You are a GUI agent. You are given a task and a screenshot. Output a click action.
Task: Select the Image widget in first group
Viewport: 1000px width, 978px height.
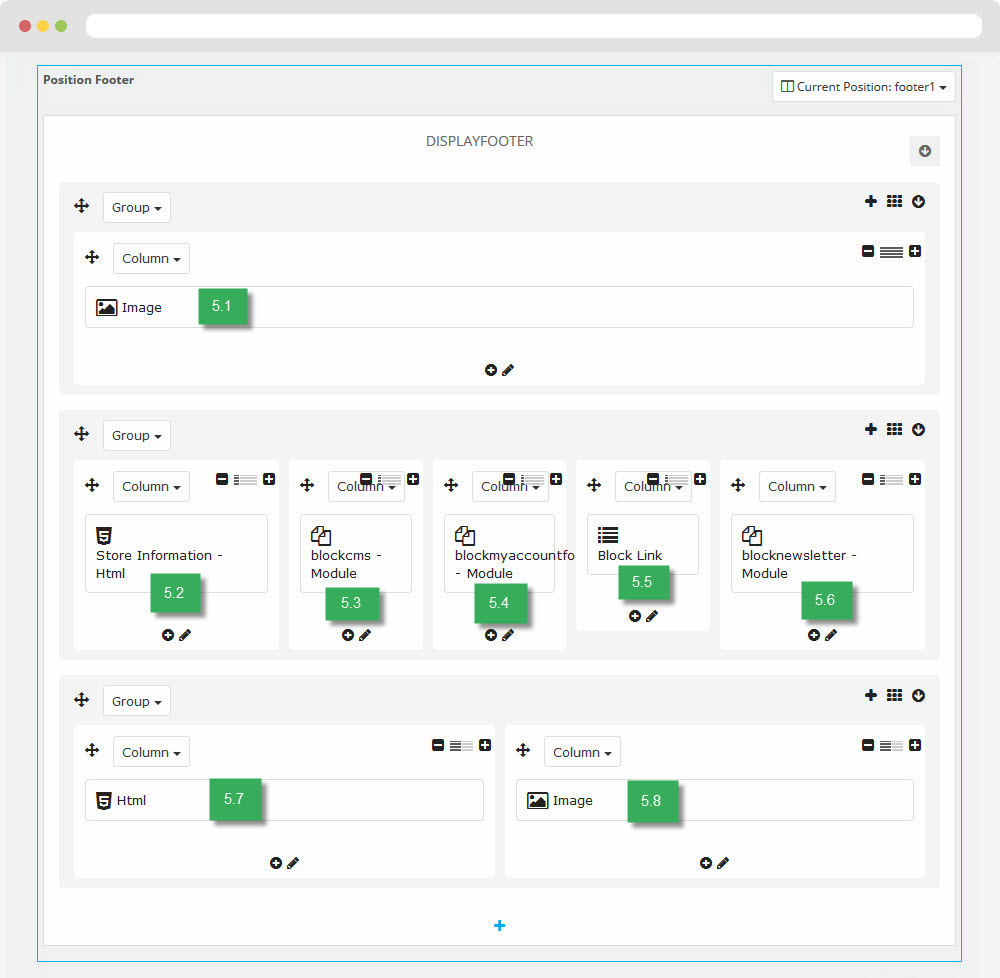pyautogui.click(x=499, y=307)
